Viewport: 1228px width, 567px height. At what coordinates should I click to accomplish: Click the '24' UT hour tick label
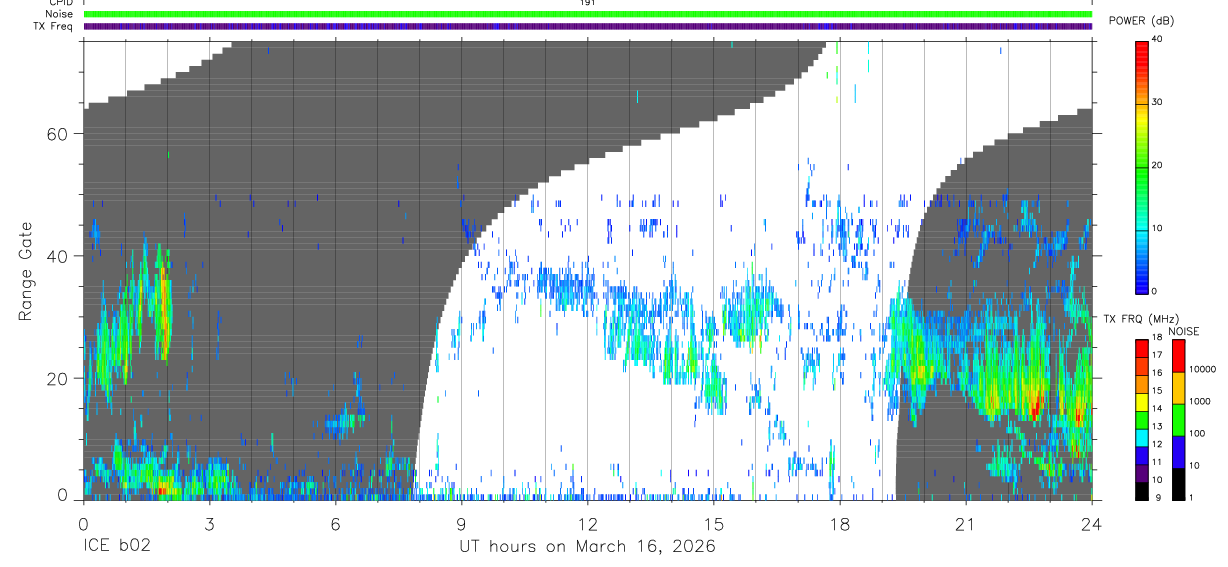[x=1091, y=523]
